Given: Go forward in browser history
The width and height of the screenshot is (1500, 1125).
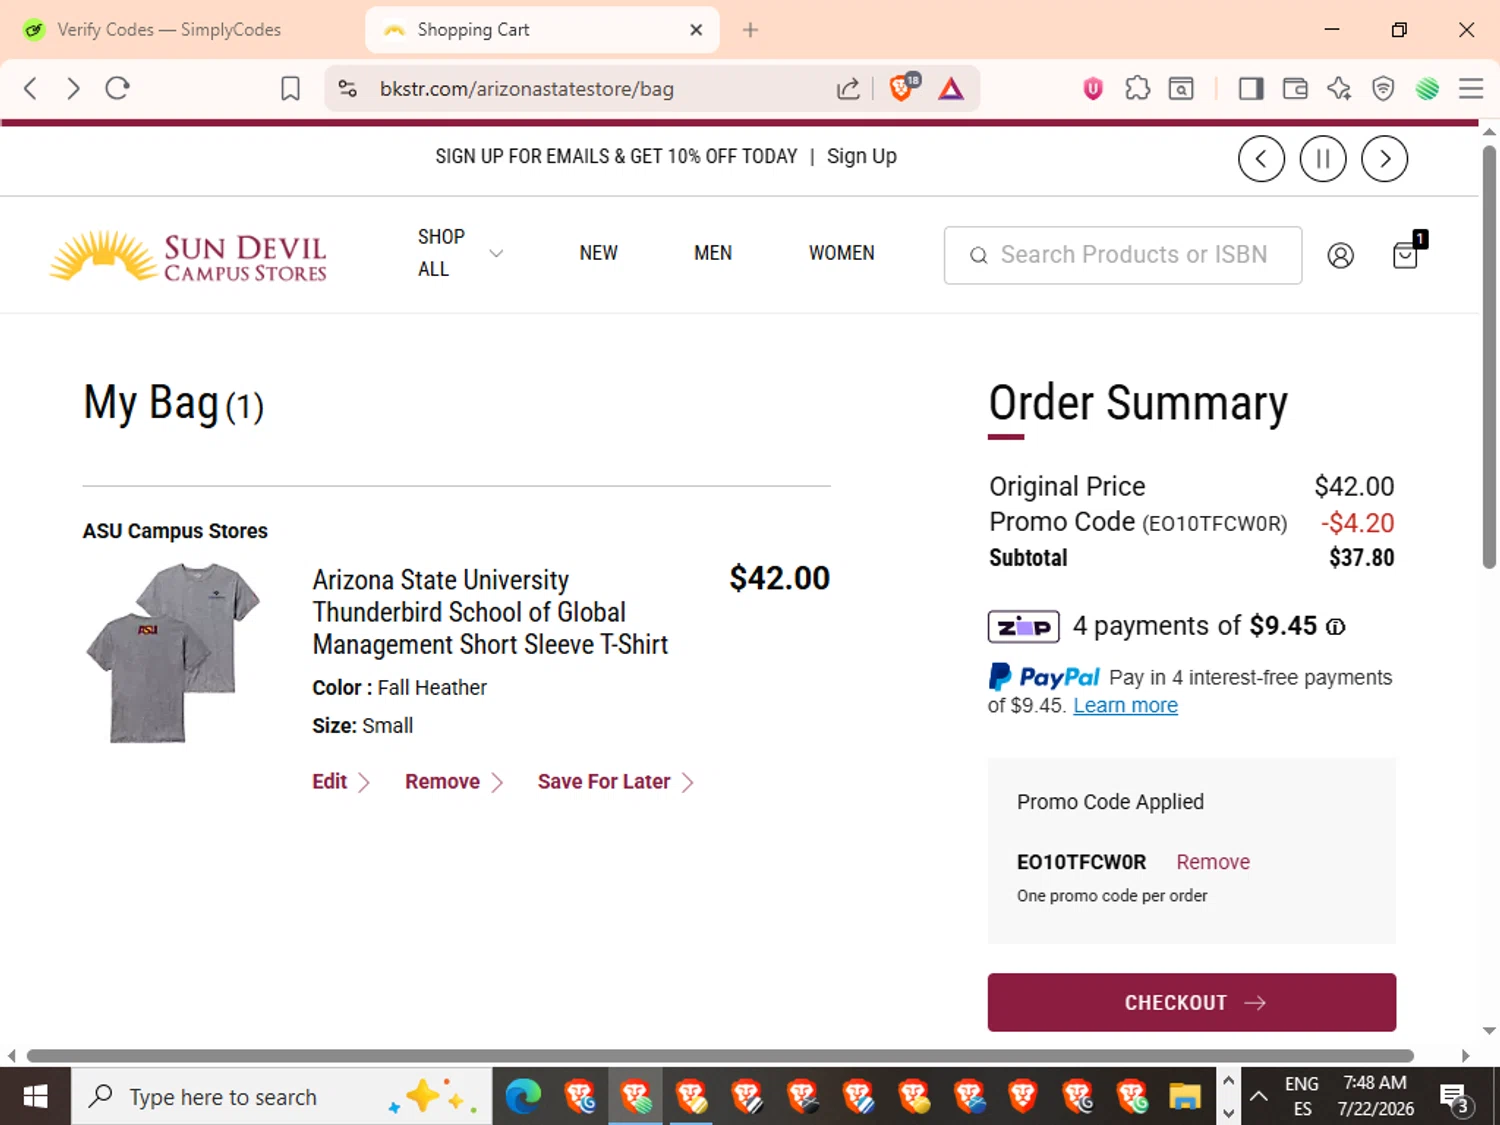Looking at the screenshot, I should (73, 88).
